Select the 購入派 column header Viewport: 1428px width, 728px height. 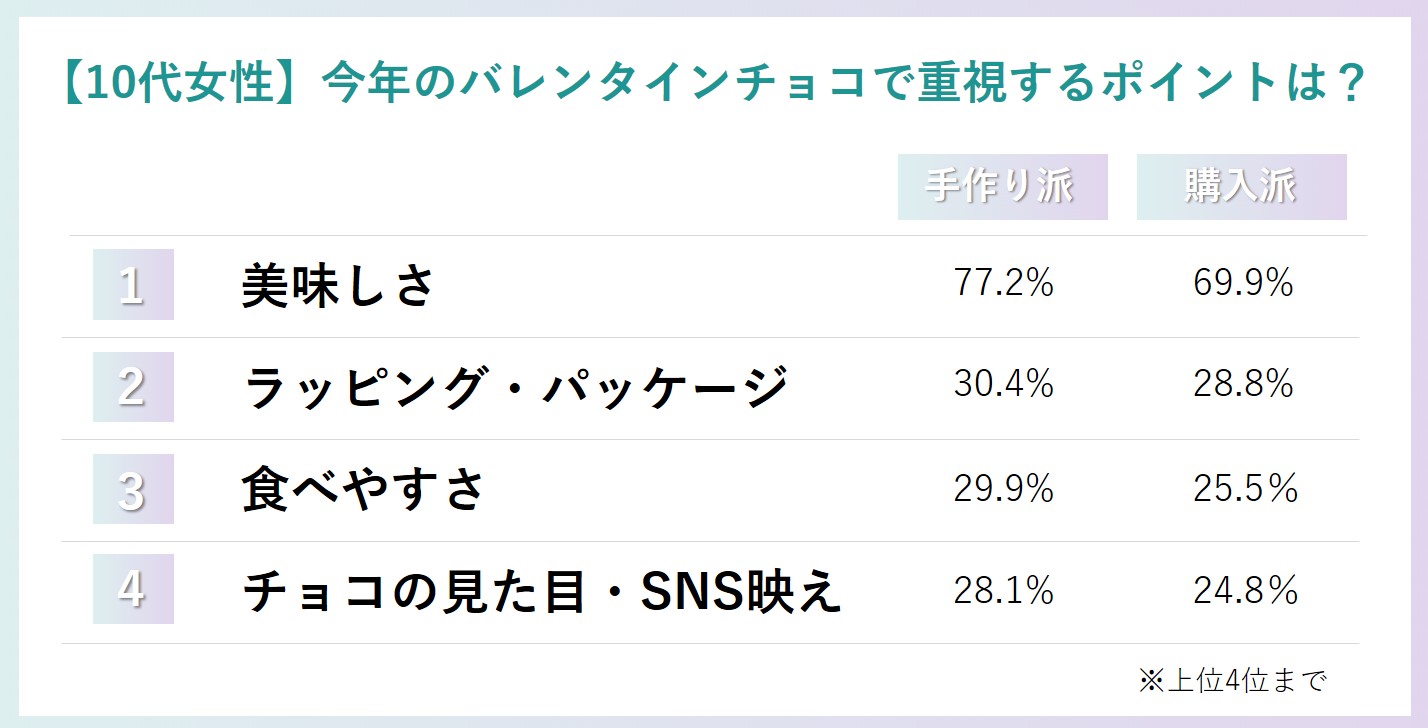point(1241,187)
